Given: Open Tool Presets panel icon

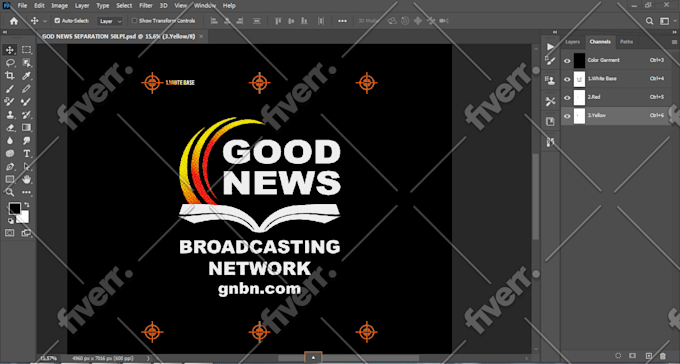Looking at the screenshot, I should [550, 101].
